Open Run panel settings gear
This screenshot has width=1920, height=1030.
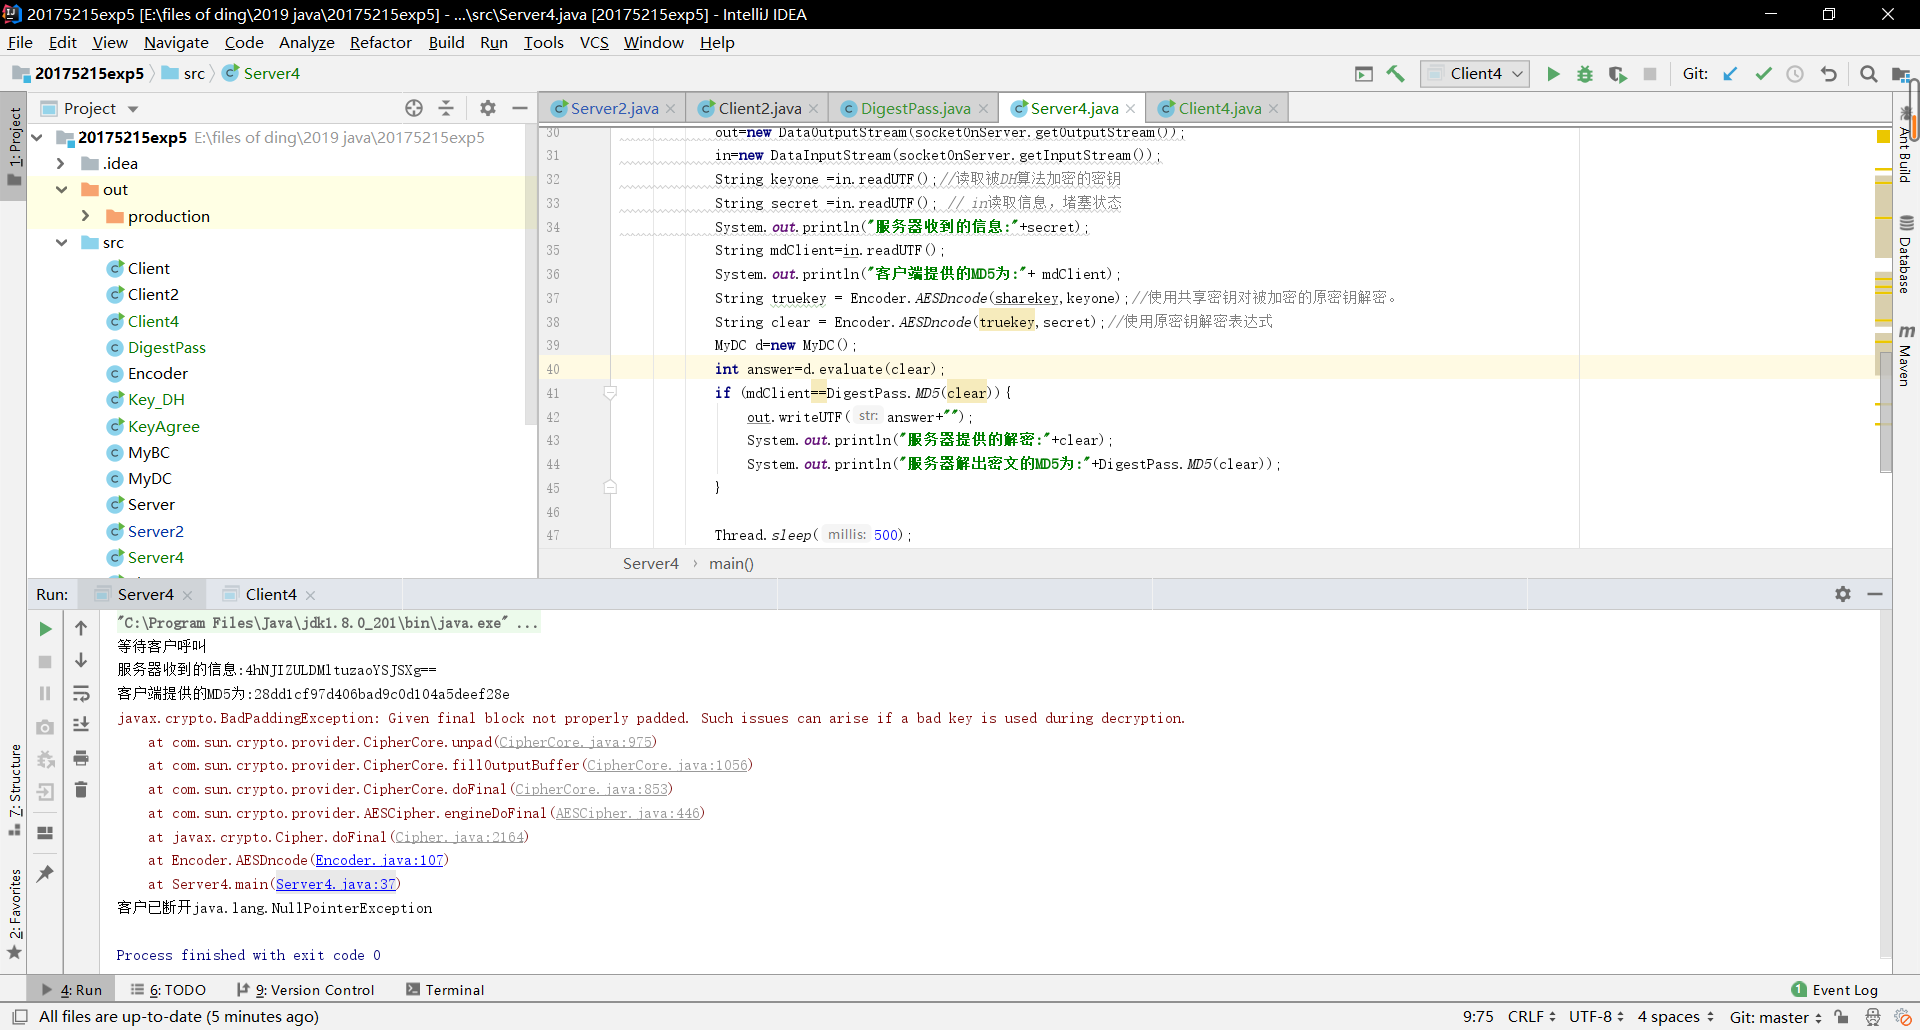point(1843,594)
